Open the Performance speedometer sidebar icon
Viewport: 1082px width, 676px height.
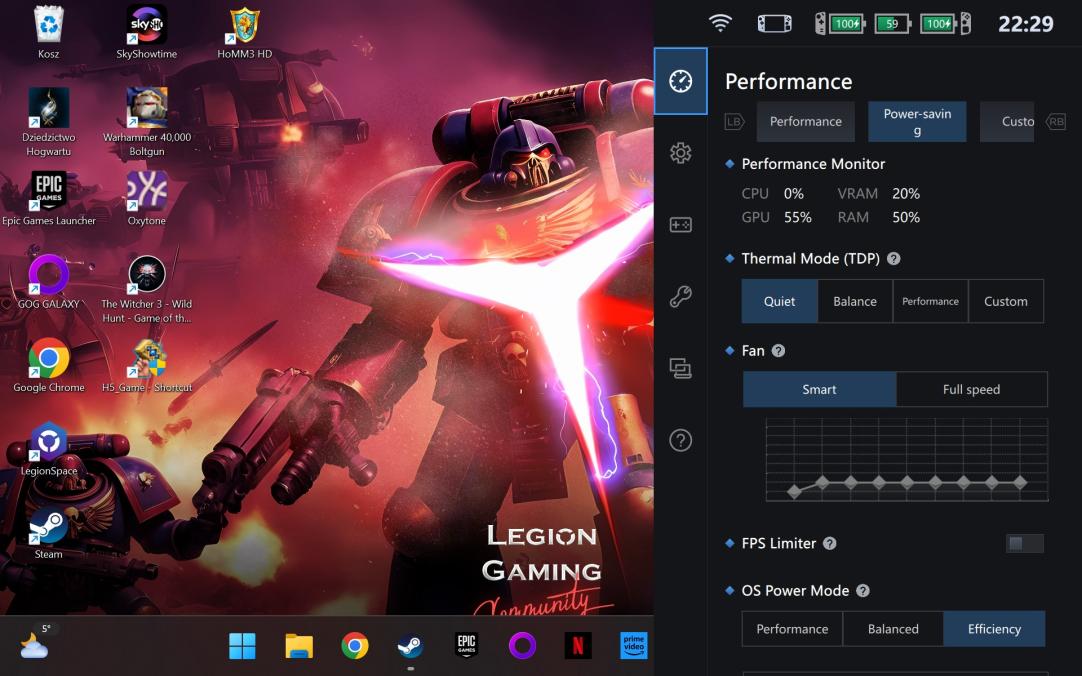coord(681,81)
